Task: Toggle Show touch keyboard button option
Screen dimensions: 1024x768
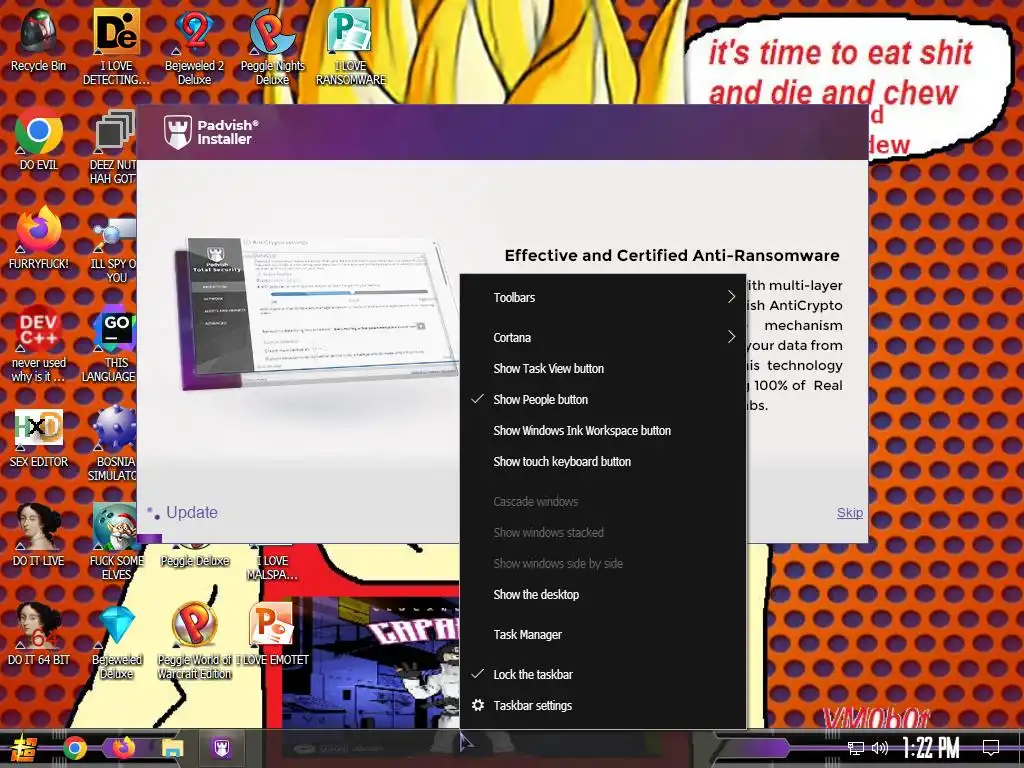Action: [x=603, y=462]
